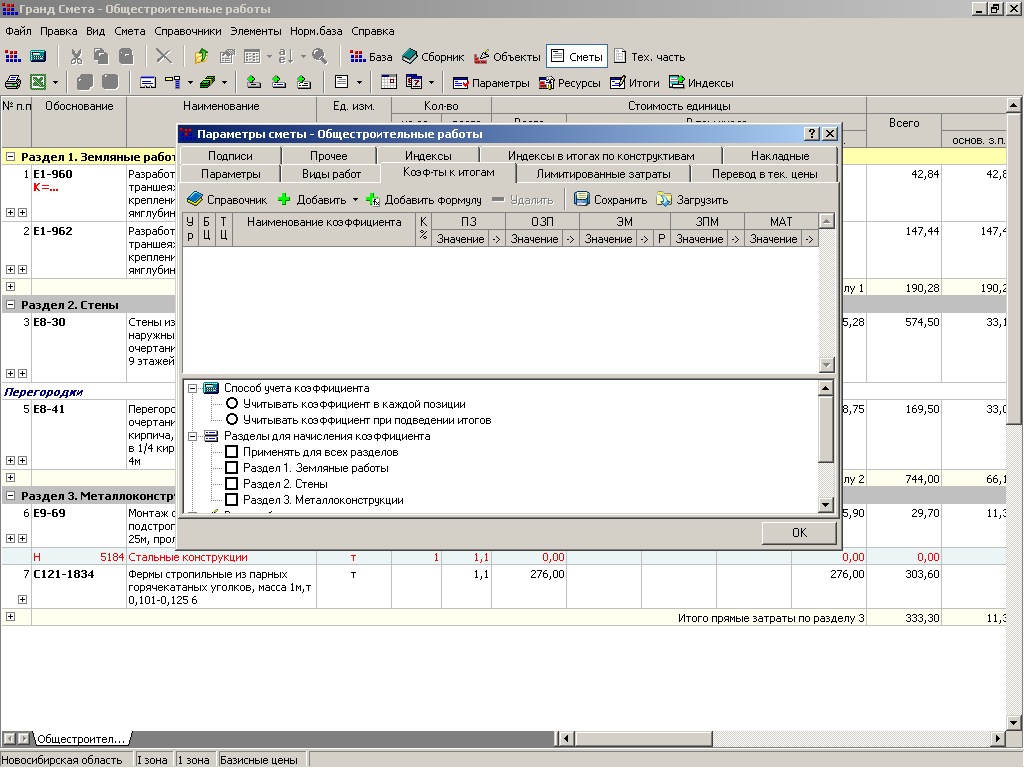This screenshot has width=1024, height=768.
Task: Click Базисные цены in status bar
Action: click(259, 760)
